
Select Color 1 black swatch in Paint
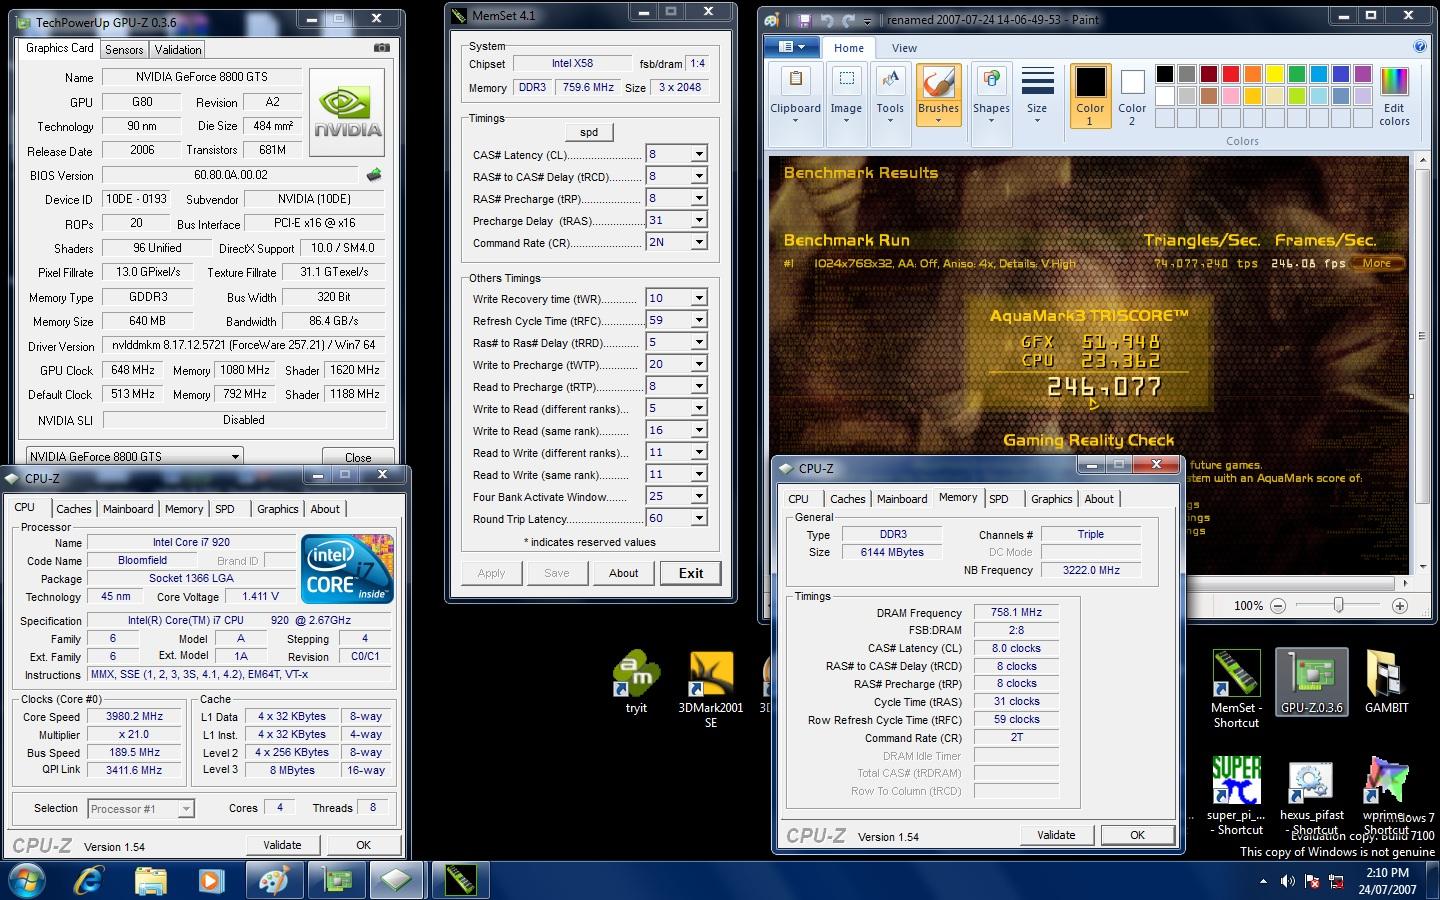click(1090, 96)
